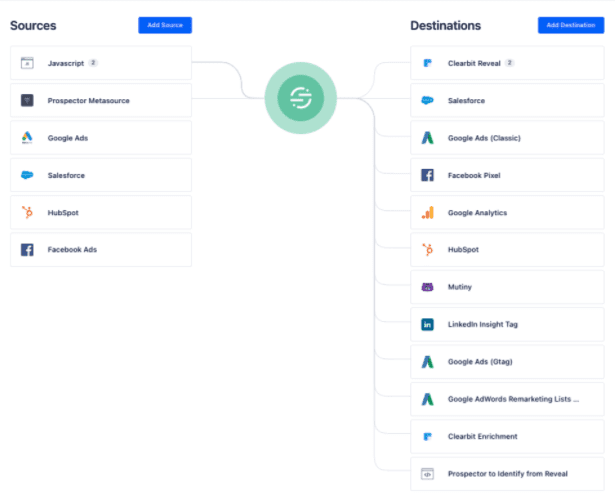615x500 pixels.
Task: Click the Google Ads (Classic) icon
Action: [428, 138]
